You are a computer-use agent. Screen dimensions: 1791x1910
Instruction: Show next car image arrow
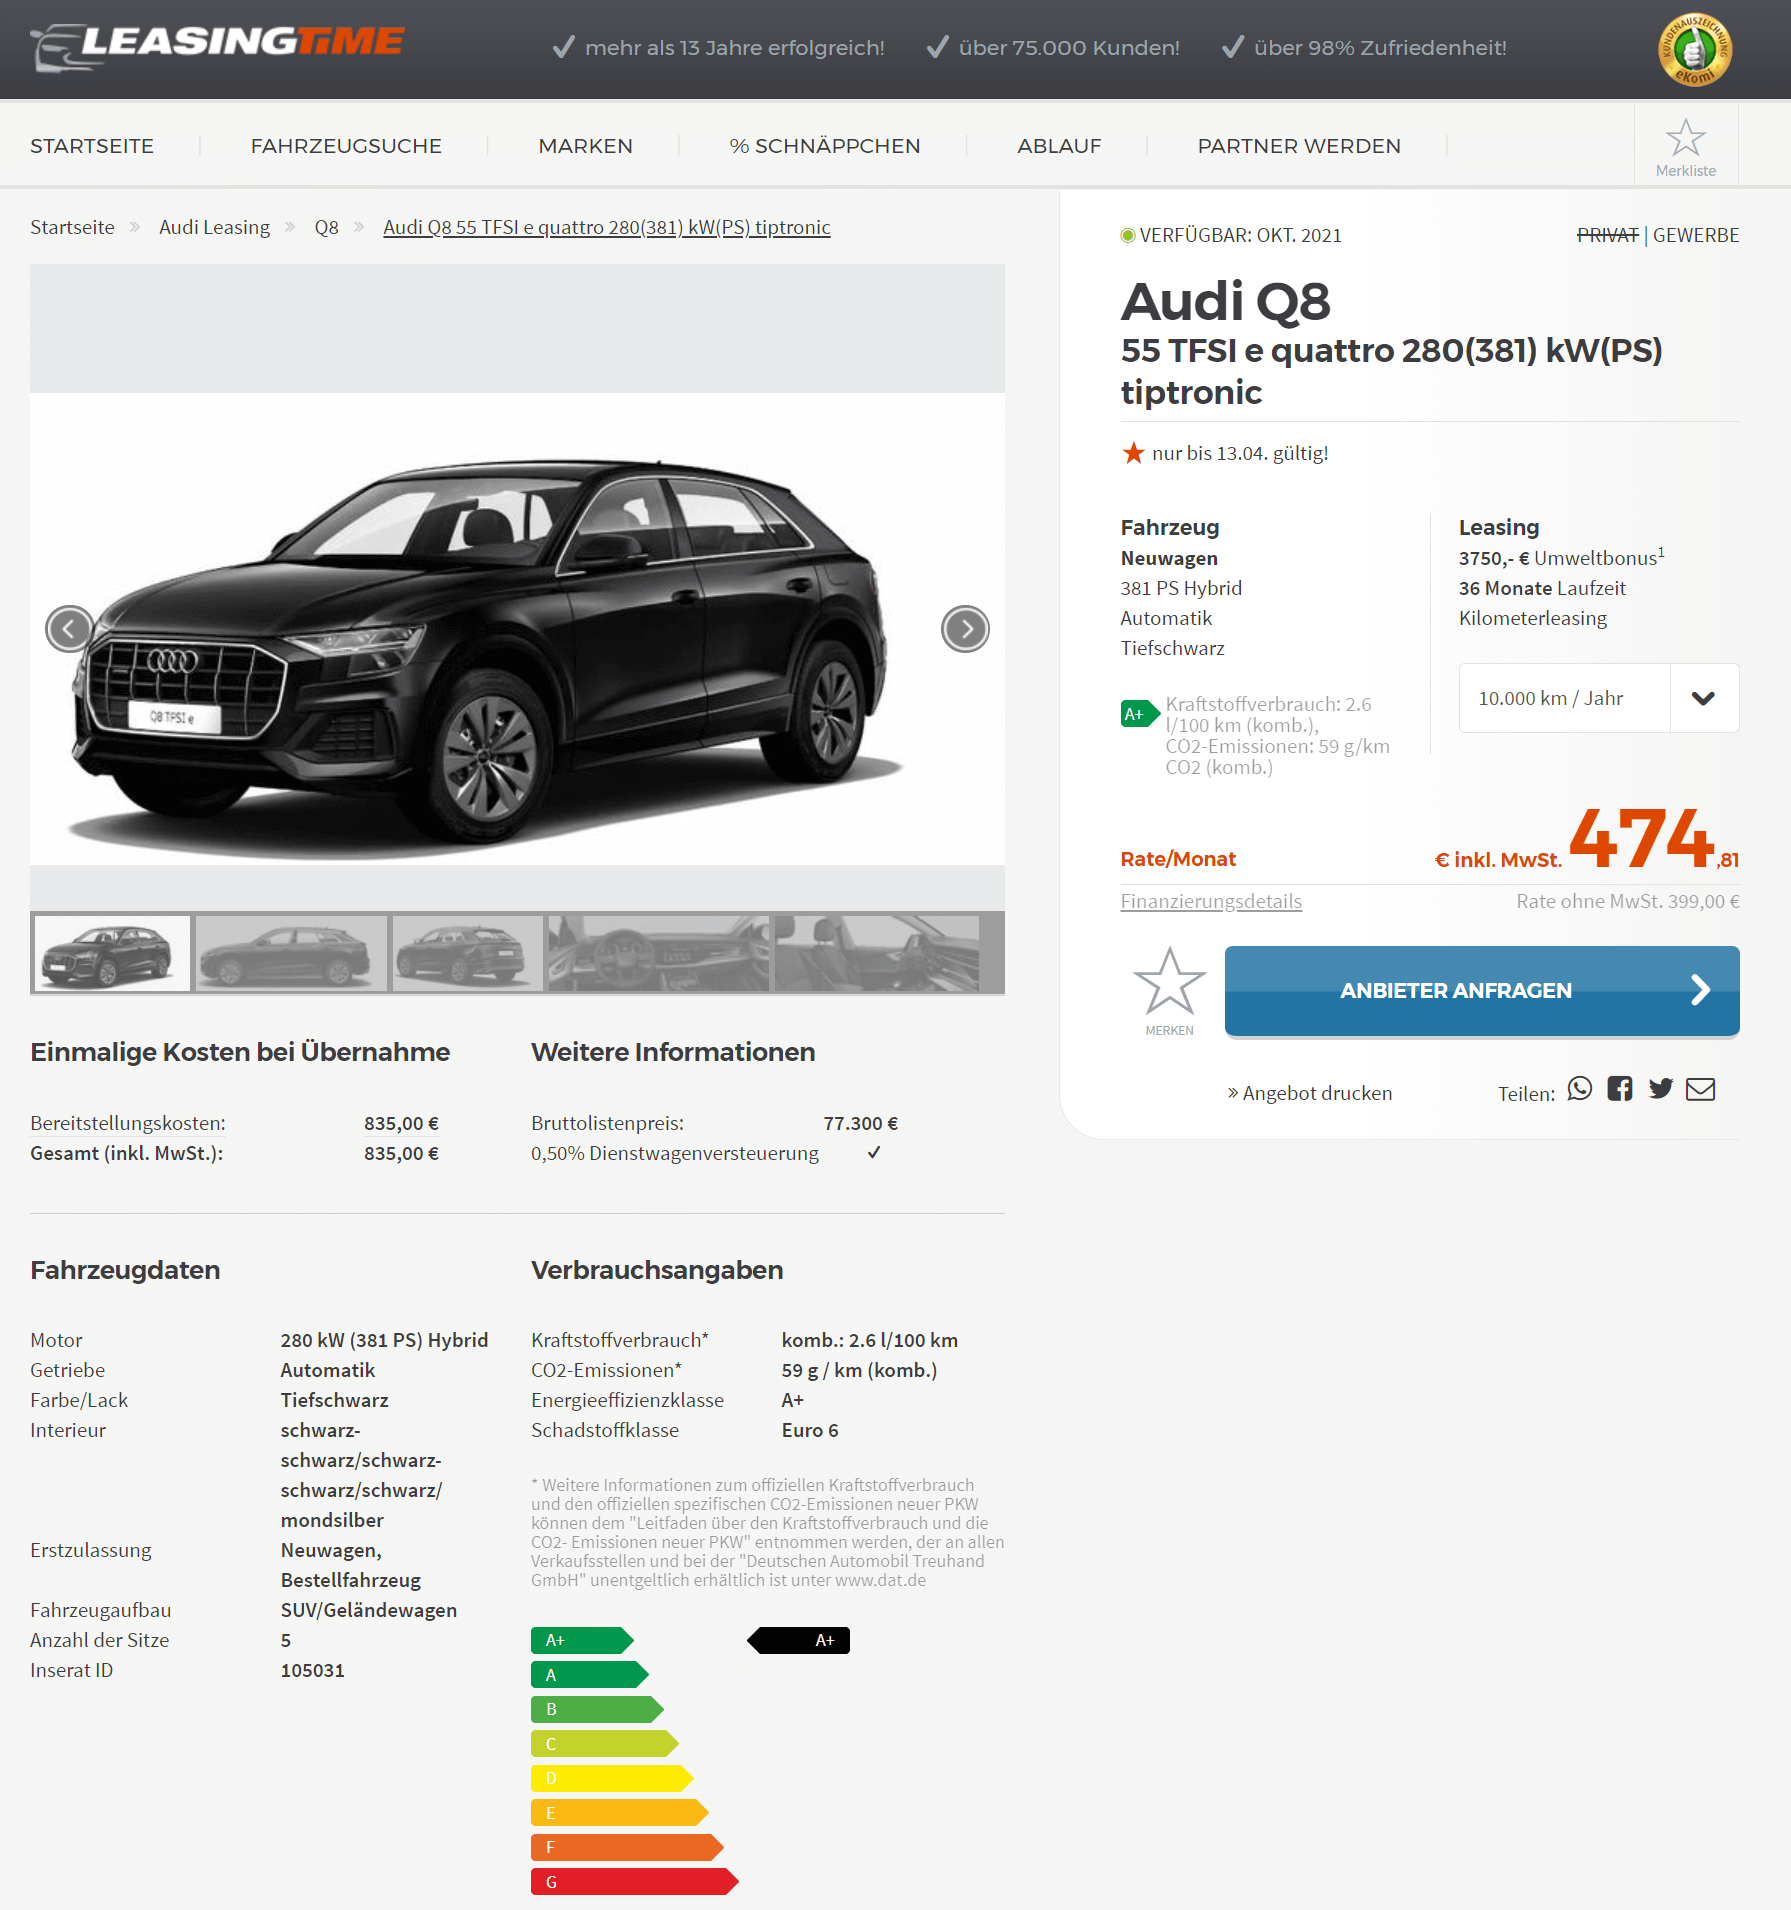[x=965, y=629]
